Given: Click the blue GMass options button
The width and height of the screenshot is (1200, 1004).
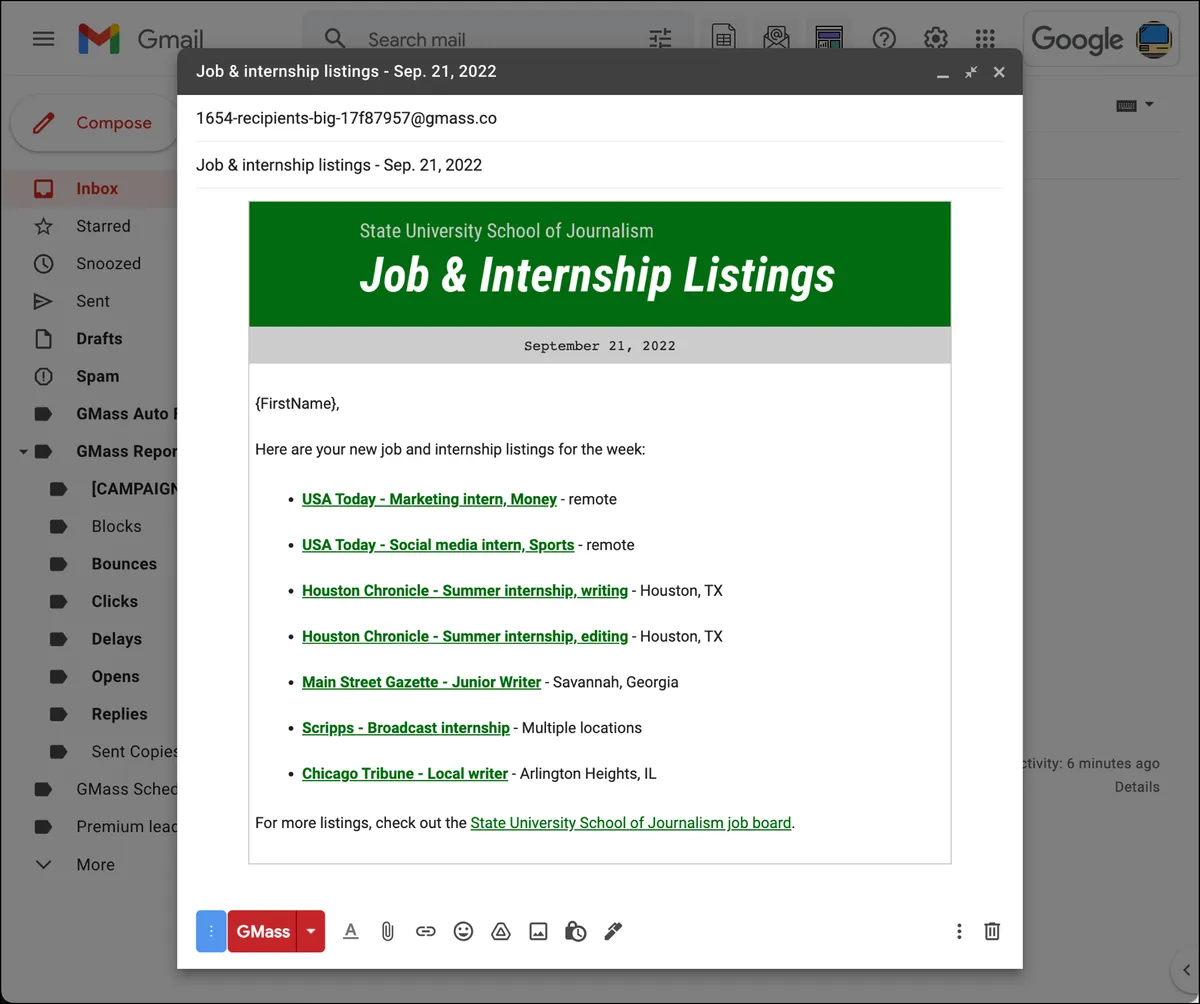Looking at the screenshot, I should click(211, 931).
